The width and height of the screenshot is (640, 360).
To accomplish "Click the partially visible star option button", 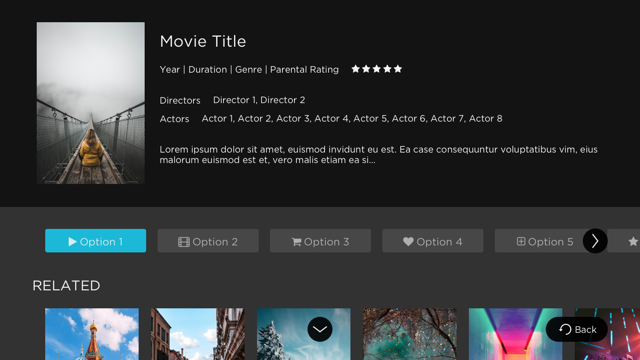I will [623, 241].
